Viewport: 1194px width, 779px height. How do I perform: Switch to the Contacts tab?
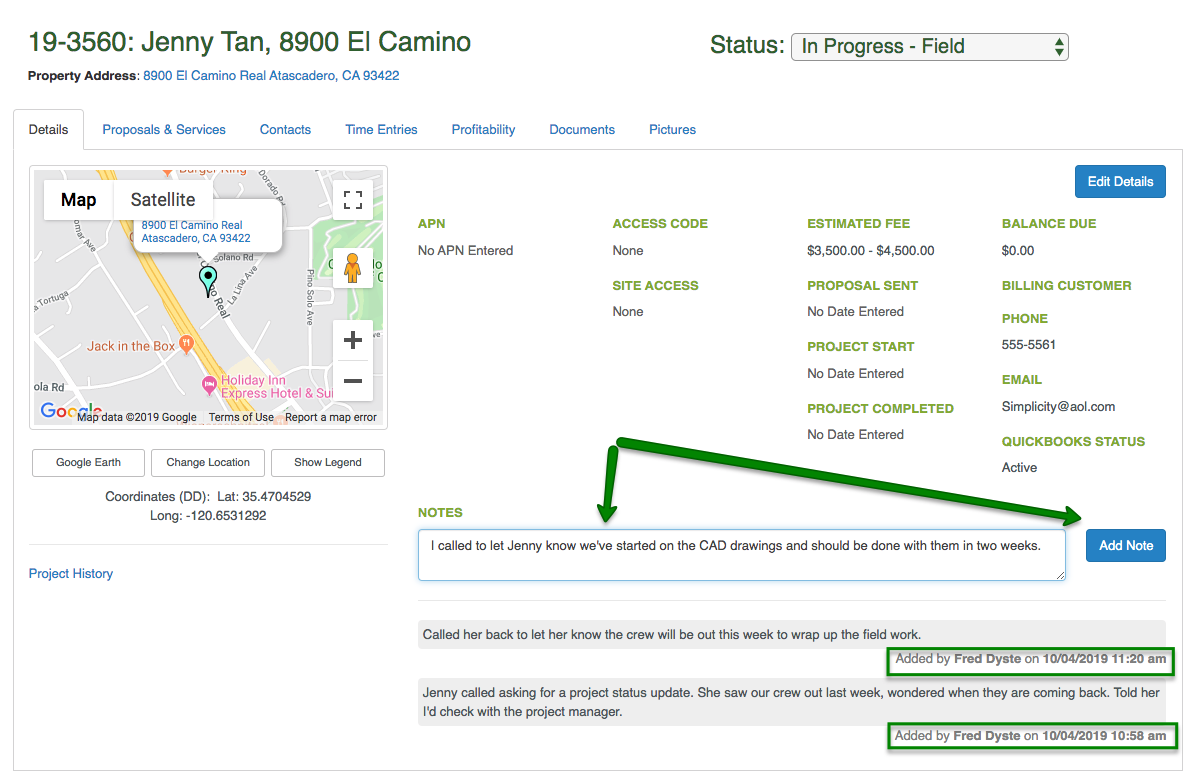[x=286, y=129]
